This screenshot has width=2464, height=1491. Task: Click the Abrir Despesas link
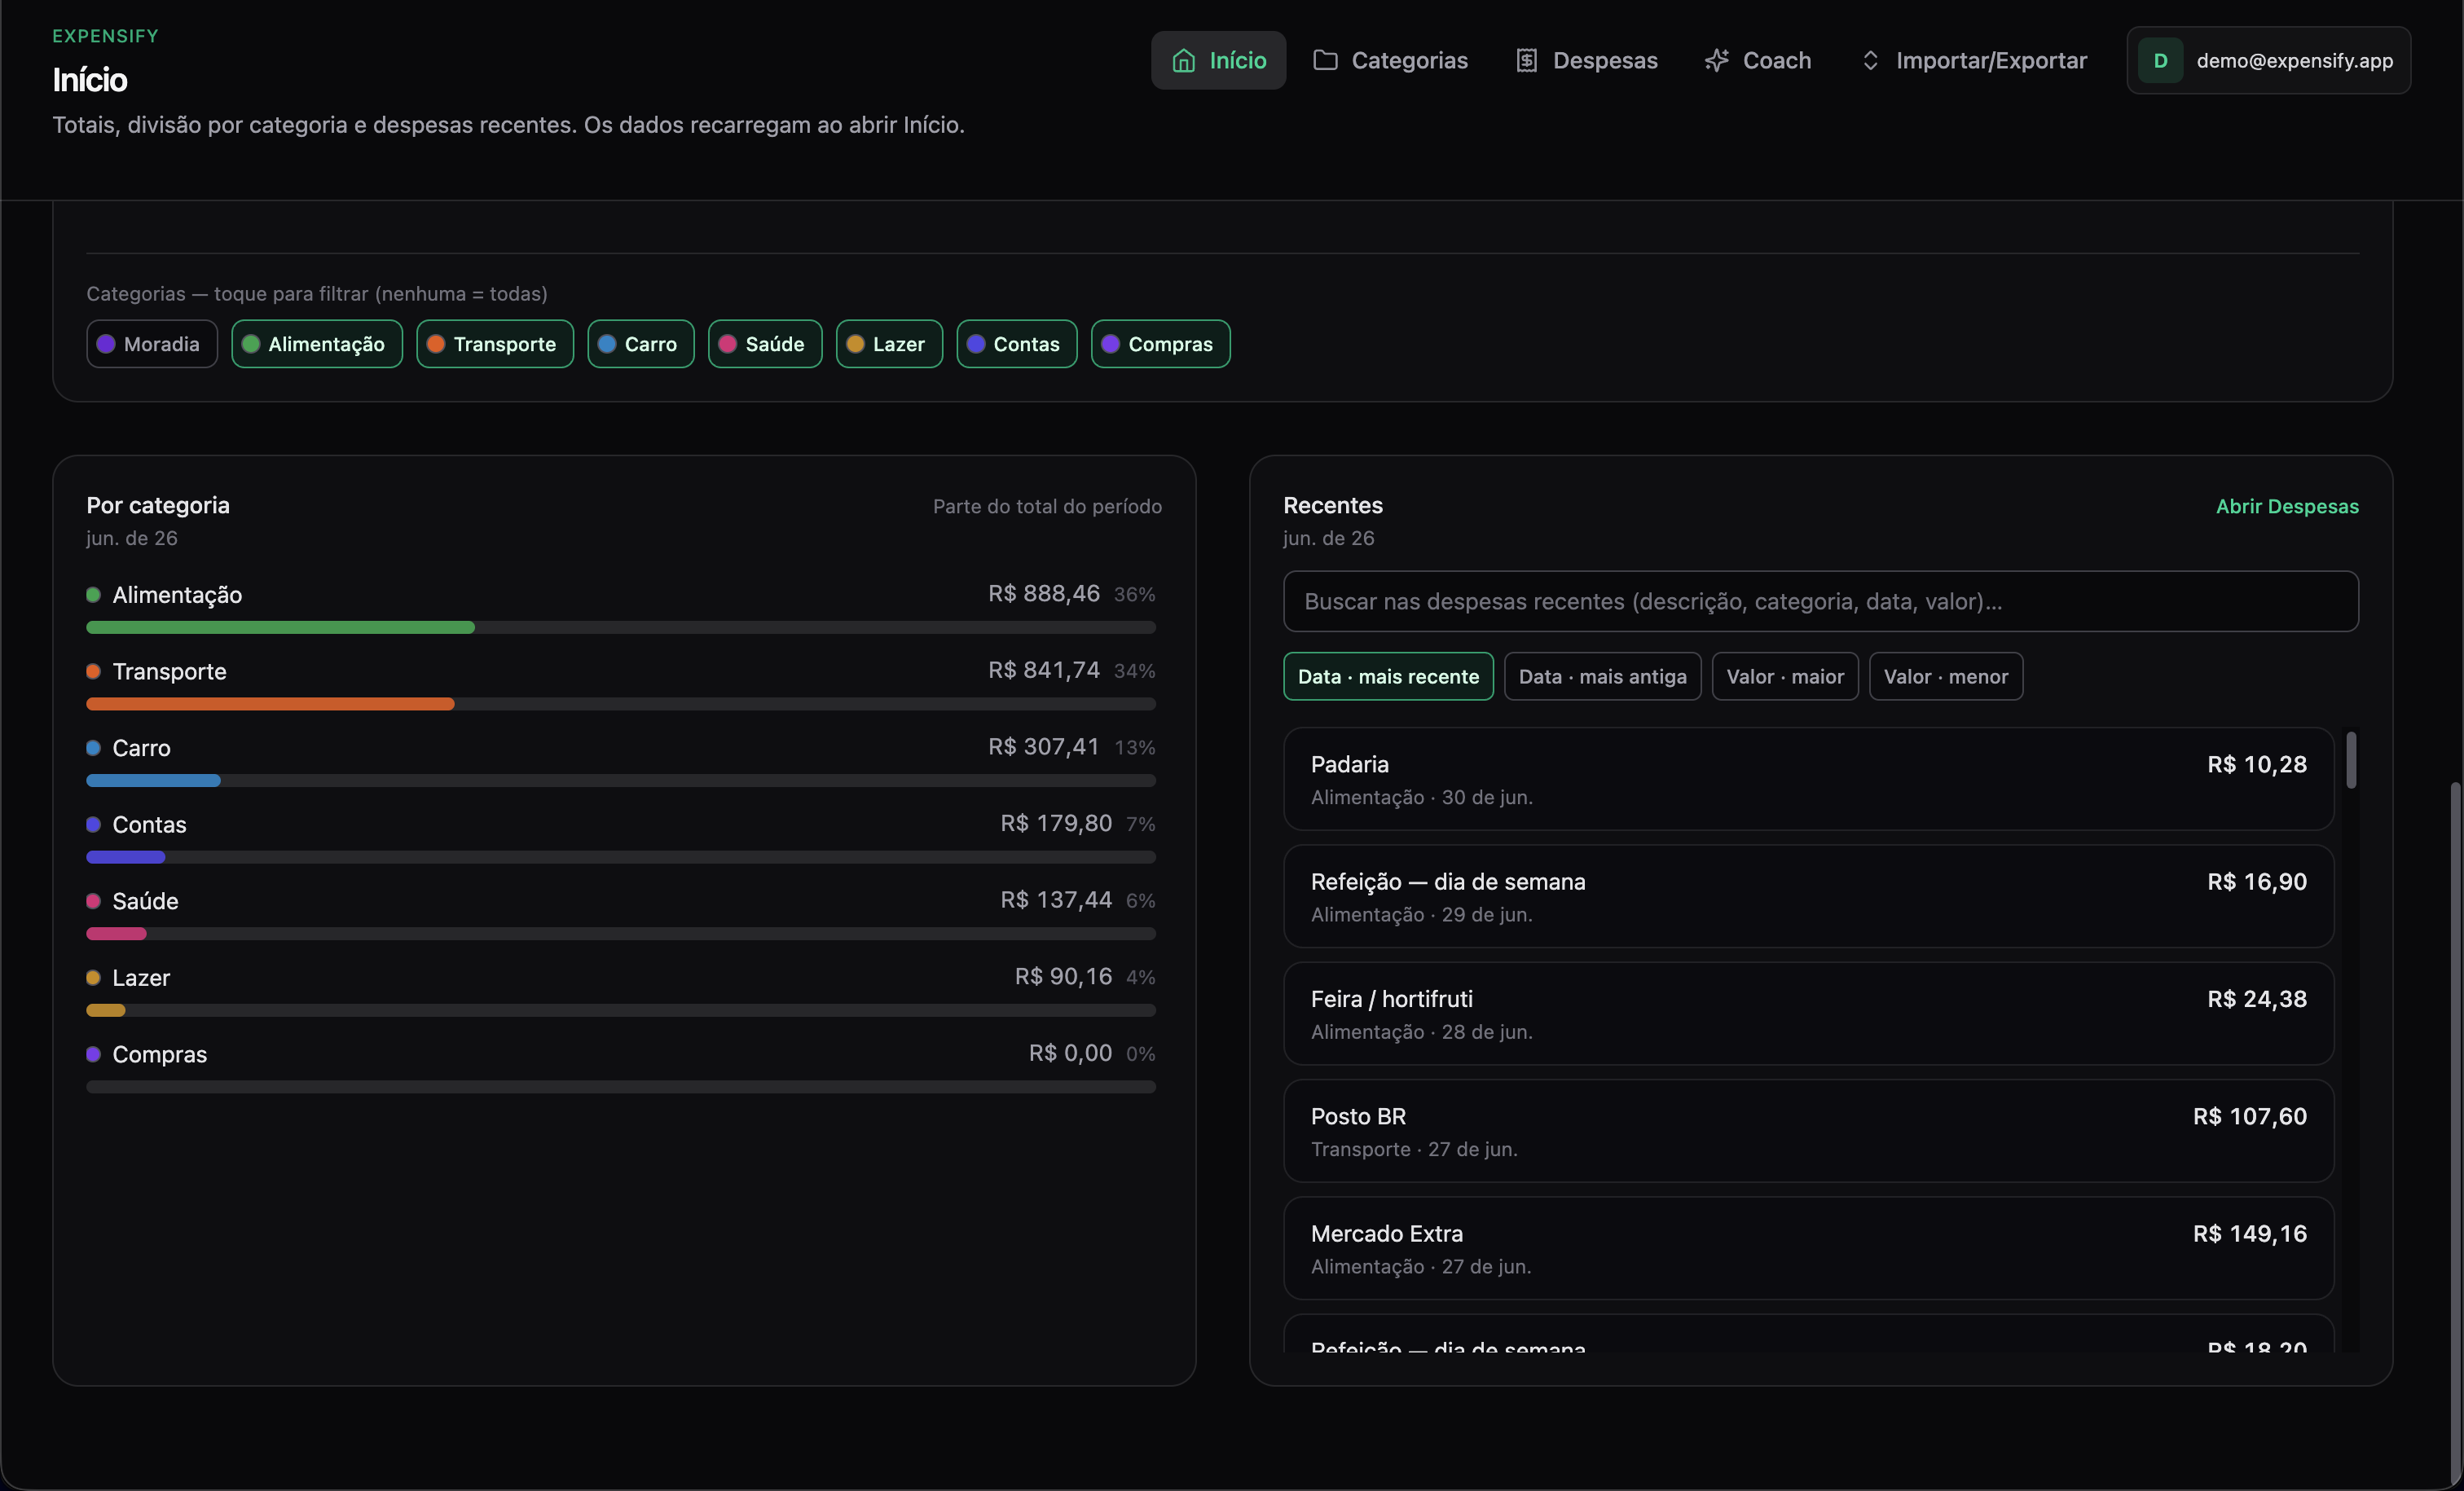click(x=2287, y=506)
